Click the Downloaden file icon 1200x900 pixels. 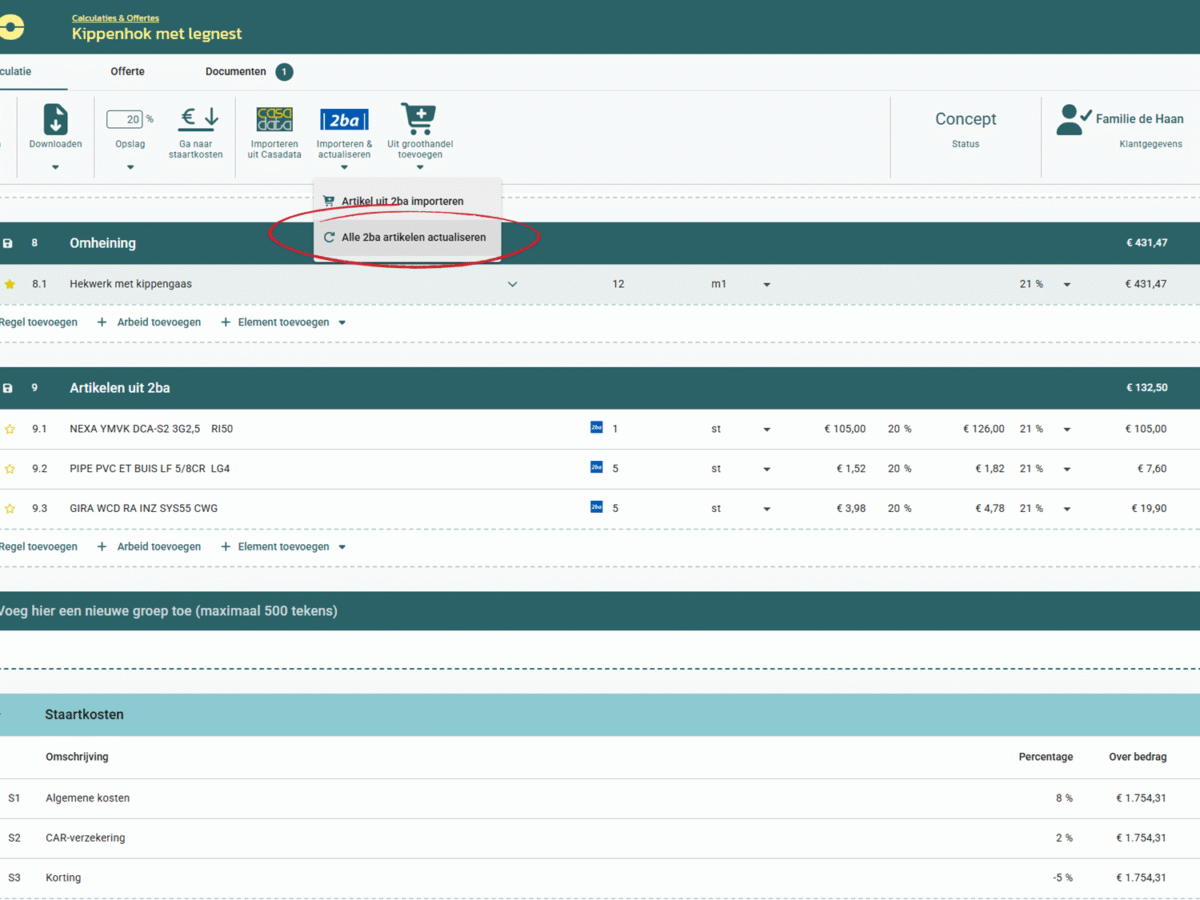pyautogui.click(x=55, y=119)
